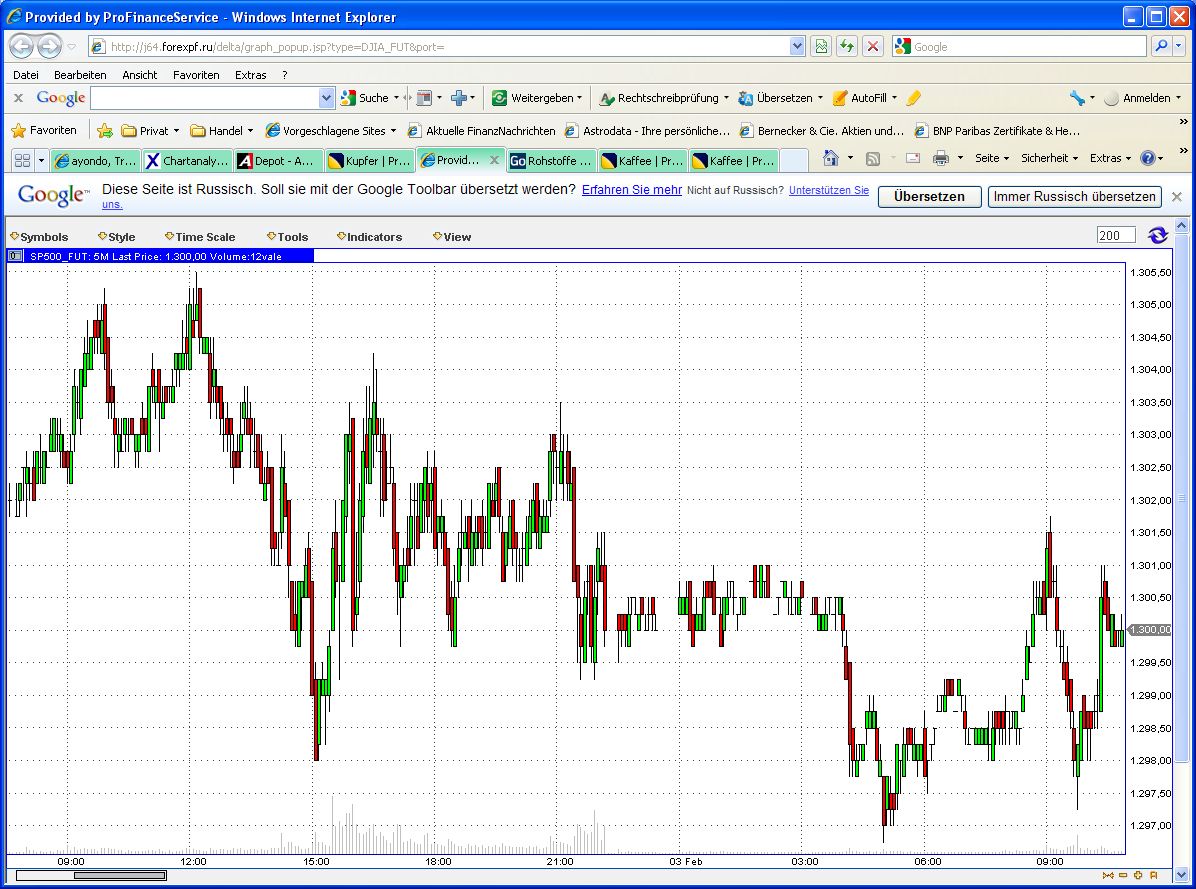
Task: Open the green Weitergeben share icon
Action: [497, 97]
